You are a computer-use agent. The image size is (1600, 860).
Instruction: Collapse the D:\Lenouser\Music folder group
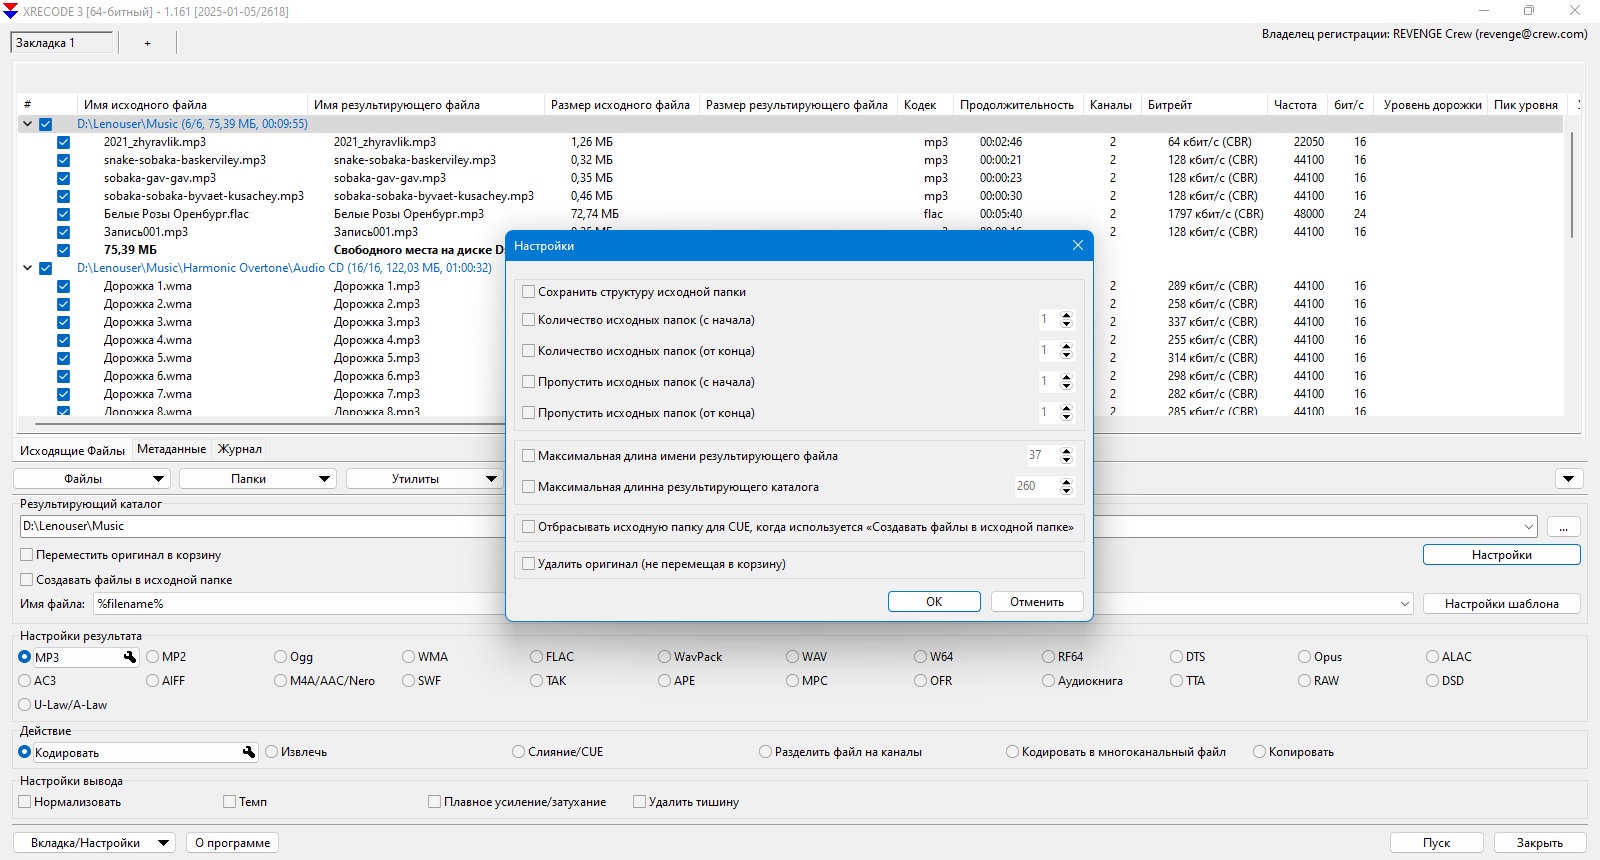[27, 124]
